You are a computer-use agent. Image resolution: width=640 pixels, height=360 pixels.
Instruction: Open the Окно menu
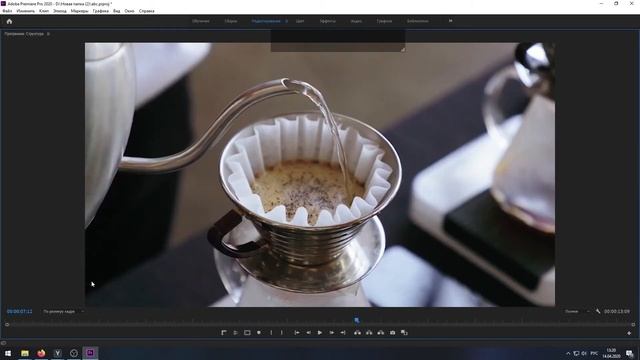point(129,11)
